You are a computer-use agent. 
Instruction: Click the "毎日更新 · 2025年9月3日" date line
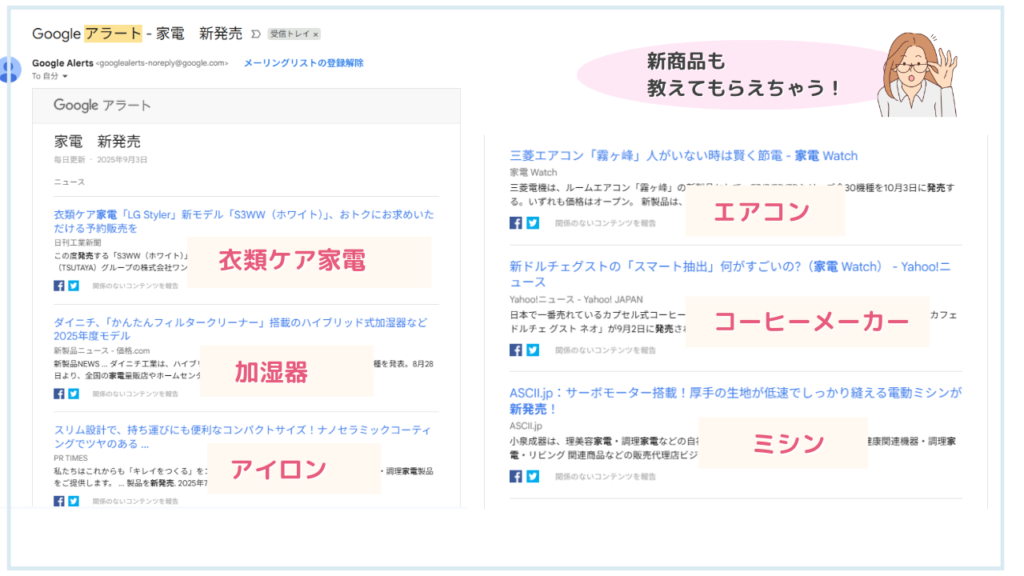point(101,159)
